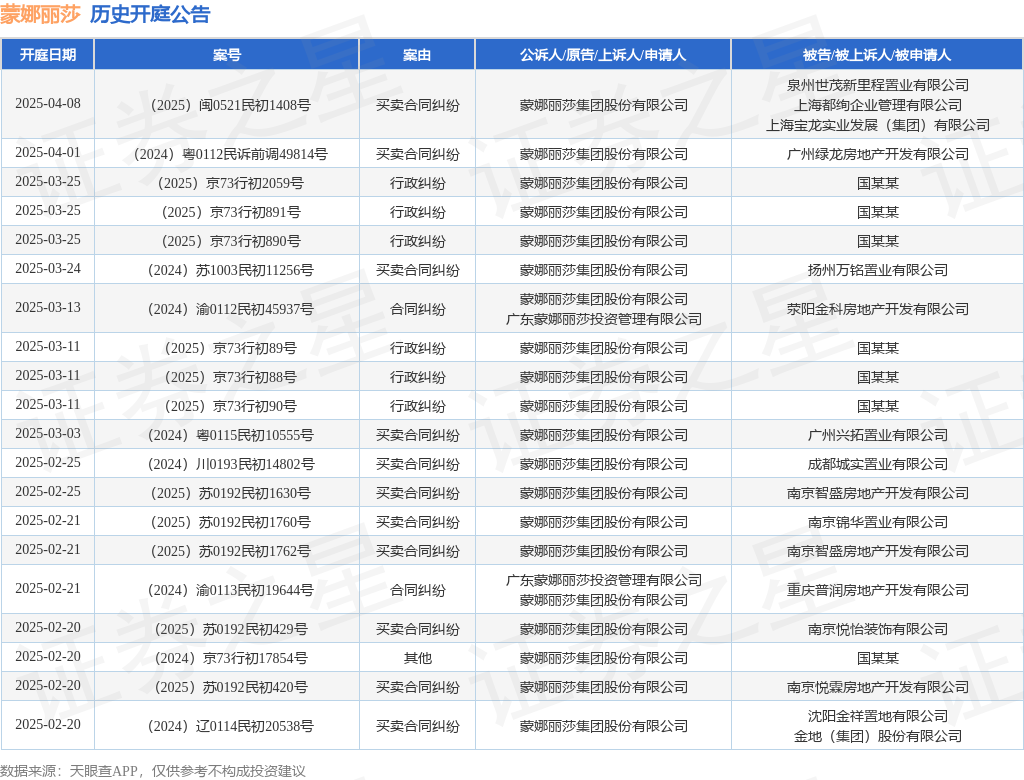Click 南京智盛房地产开发有限公司 in 苏0192民初1630号 row

(x=878, y=493)
